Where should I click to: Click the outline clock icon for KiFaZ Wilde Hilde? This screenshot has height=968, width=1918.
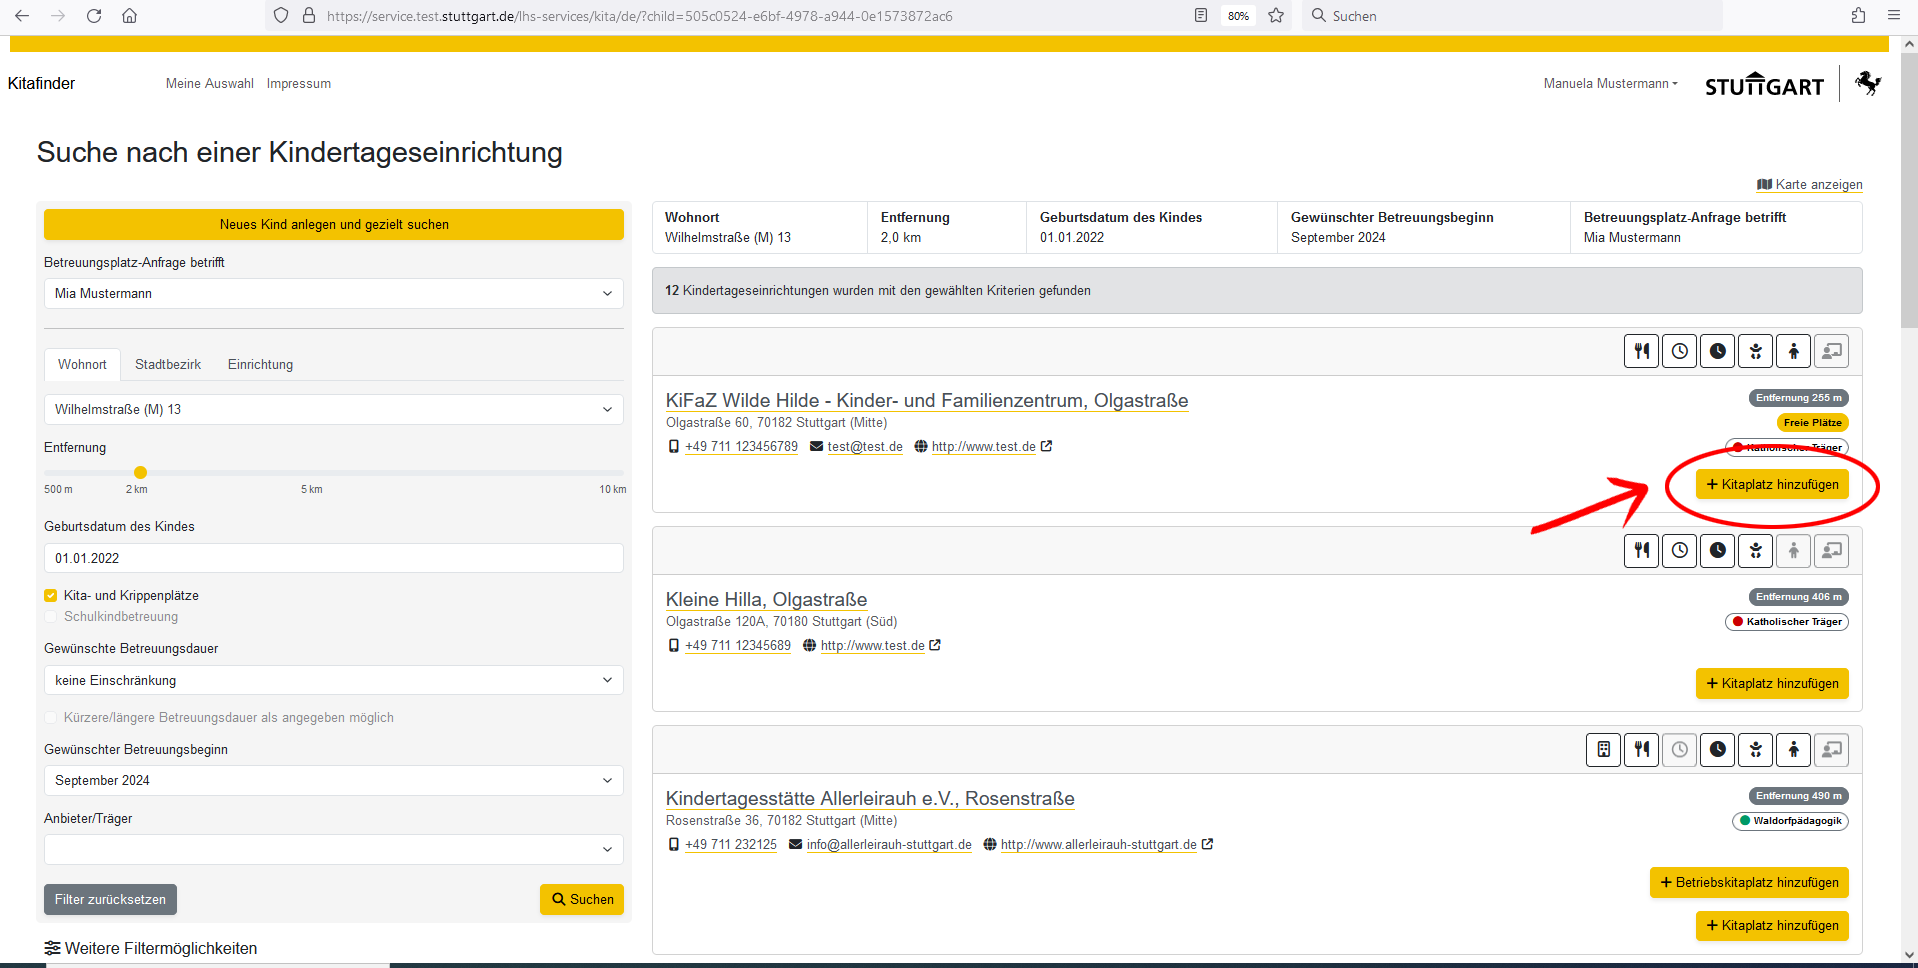point(1679,351)
